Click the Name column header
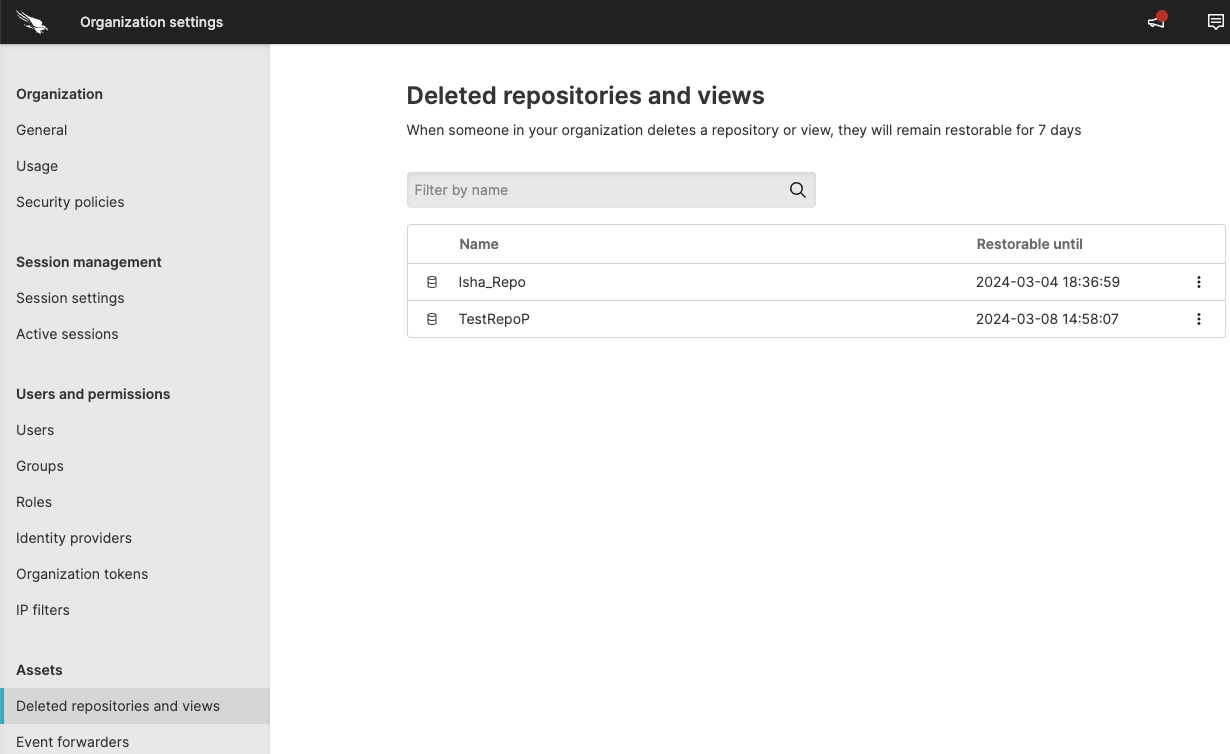This screenshot has height=754, width=1230. (479, 243)
